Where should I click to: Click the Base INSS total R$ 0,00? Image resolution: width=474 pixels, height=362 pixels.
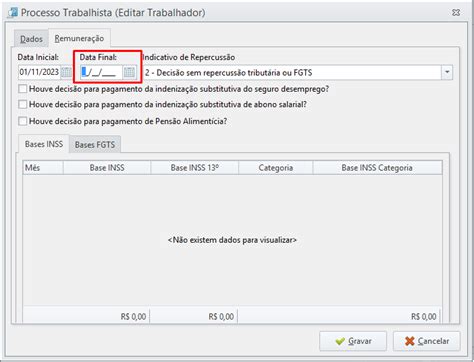coord(133,316)
